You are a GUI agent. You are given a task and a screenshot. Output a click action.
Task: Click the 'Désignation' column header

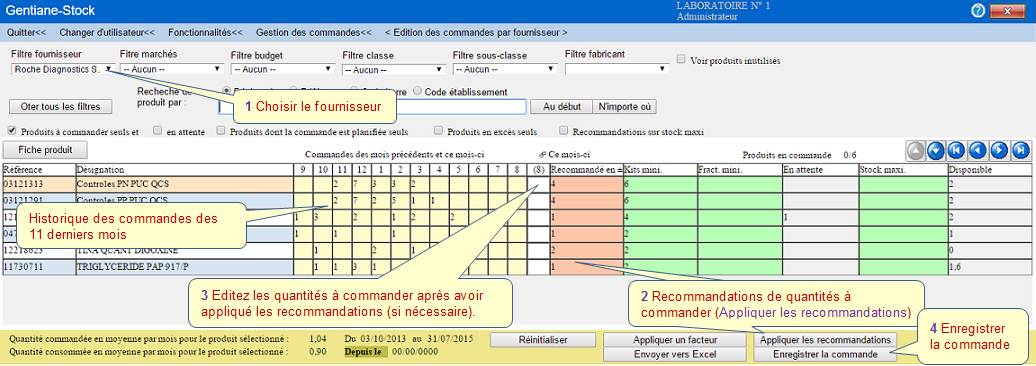[x=184, y=170]
